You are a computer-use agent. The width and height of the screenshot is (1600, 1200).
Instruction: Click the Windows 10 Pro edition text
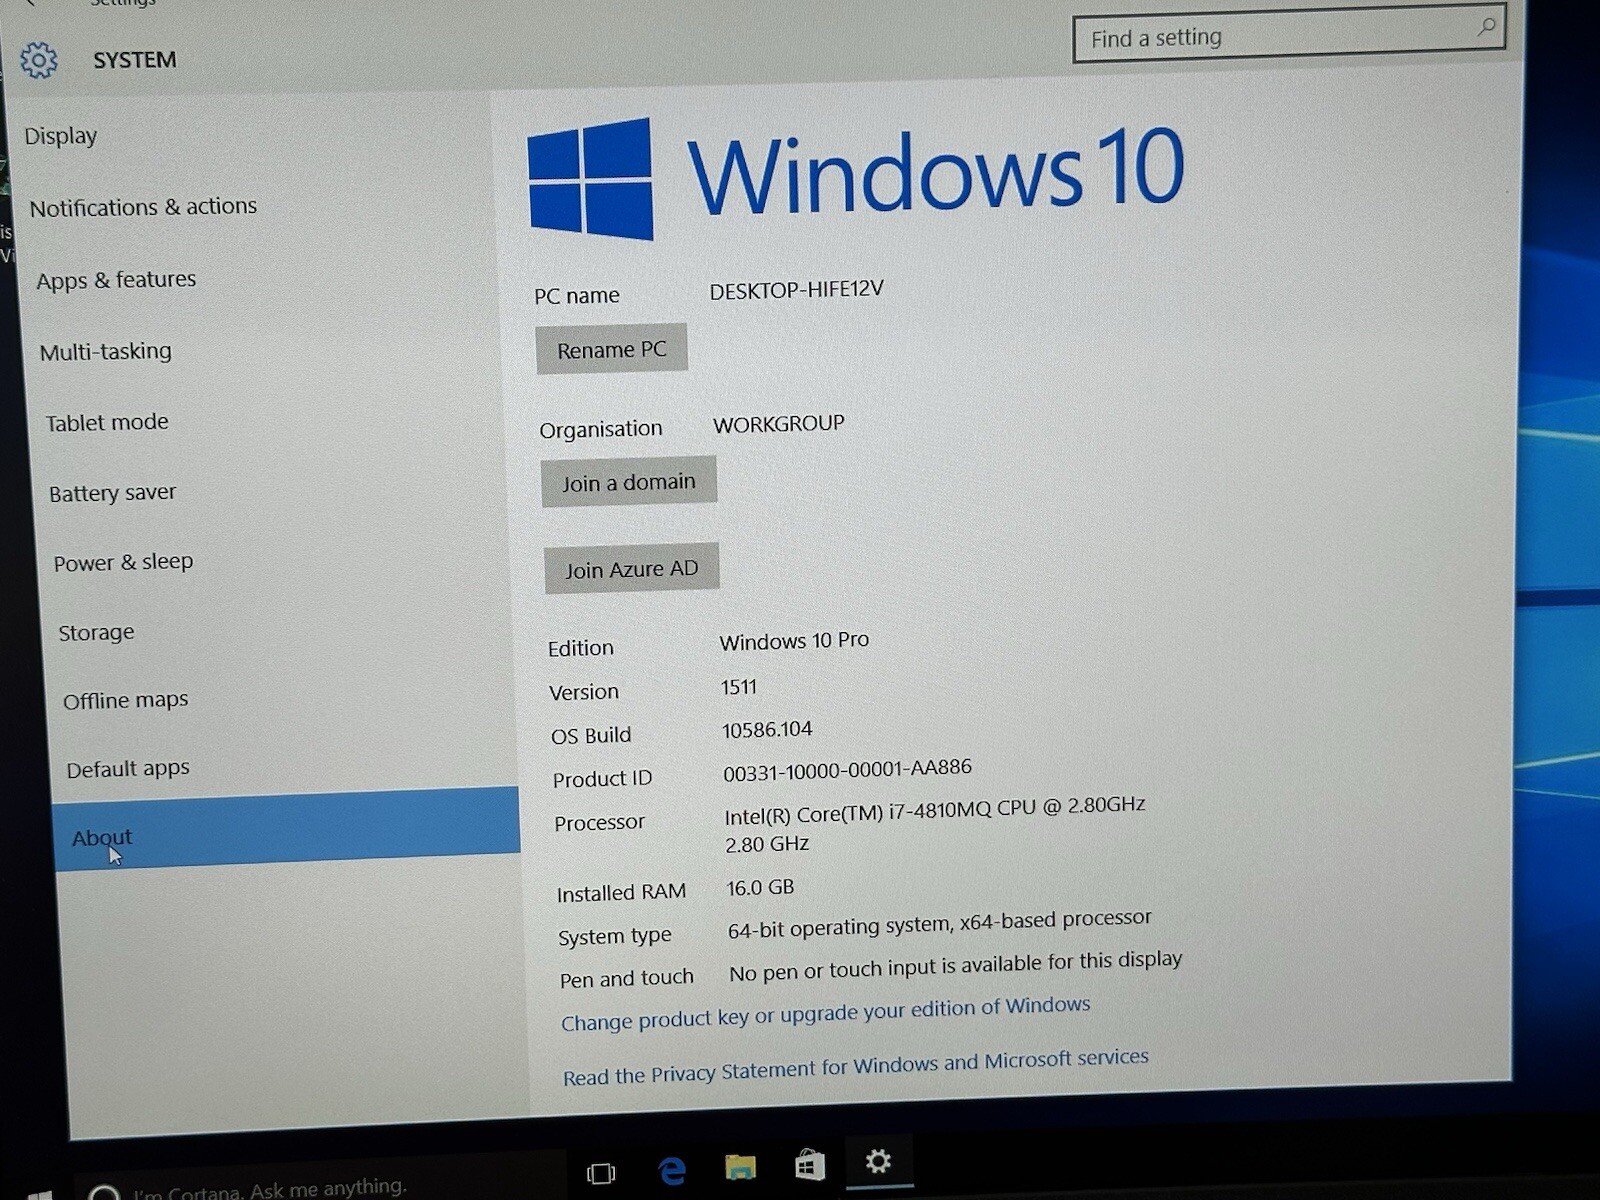794,641
